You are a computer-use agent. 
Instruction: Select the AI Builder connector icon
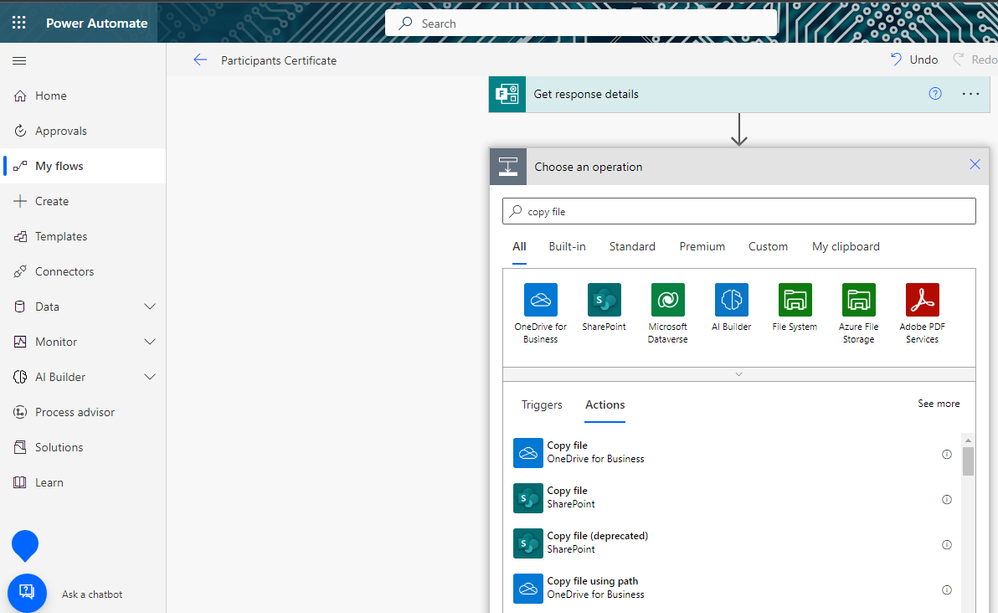pyautogui.click(x=731, y=300)
